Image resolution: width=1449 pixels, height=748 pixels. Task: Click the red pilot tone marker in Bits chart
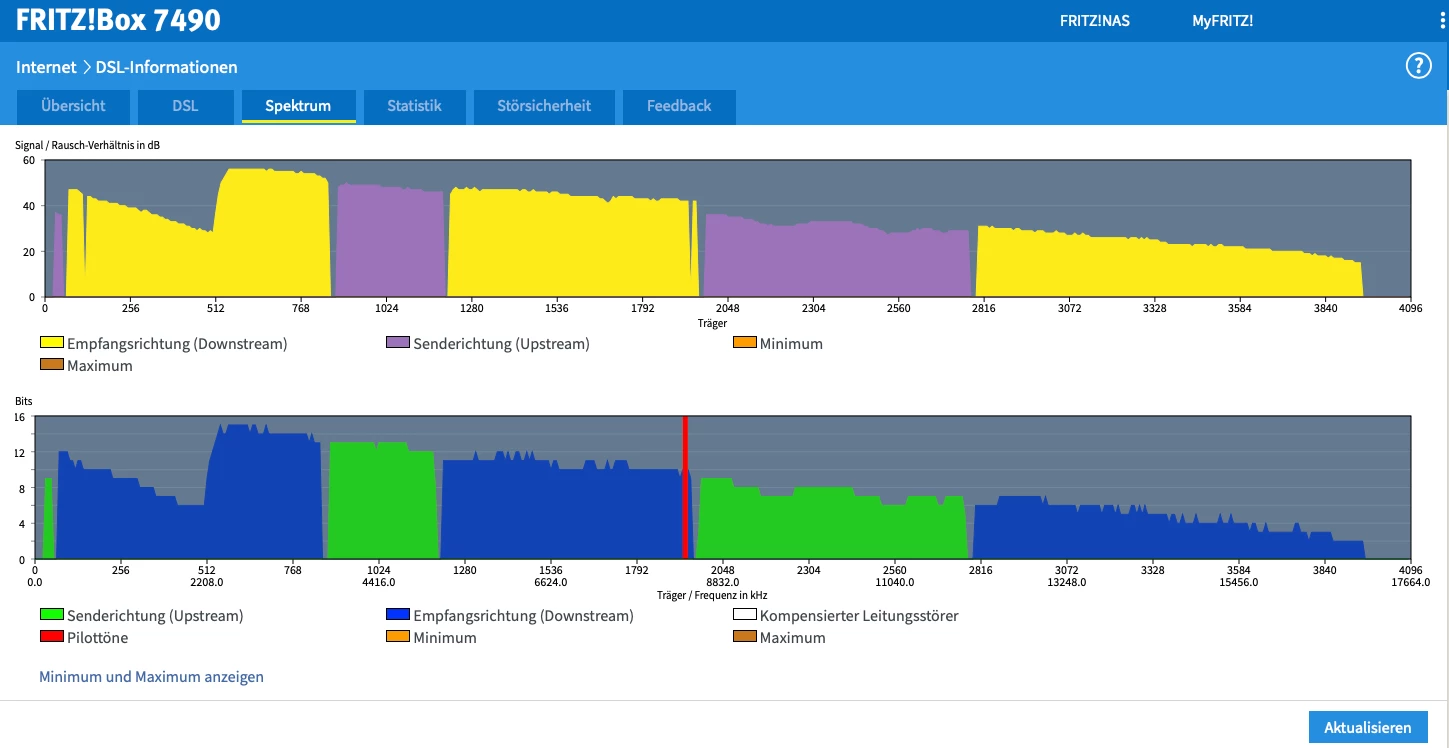(685, 487)
